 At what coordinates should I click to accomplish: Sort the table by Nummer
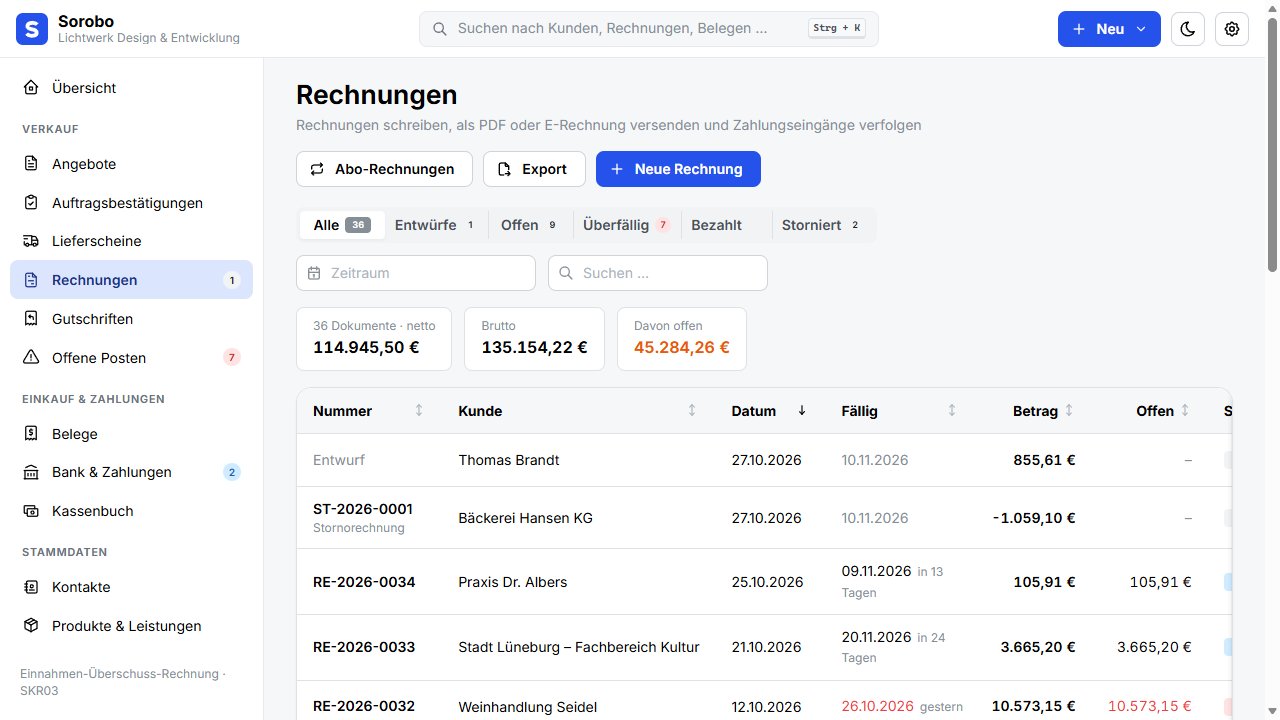click(x=369, y=411)
